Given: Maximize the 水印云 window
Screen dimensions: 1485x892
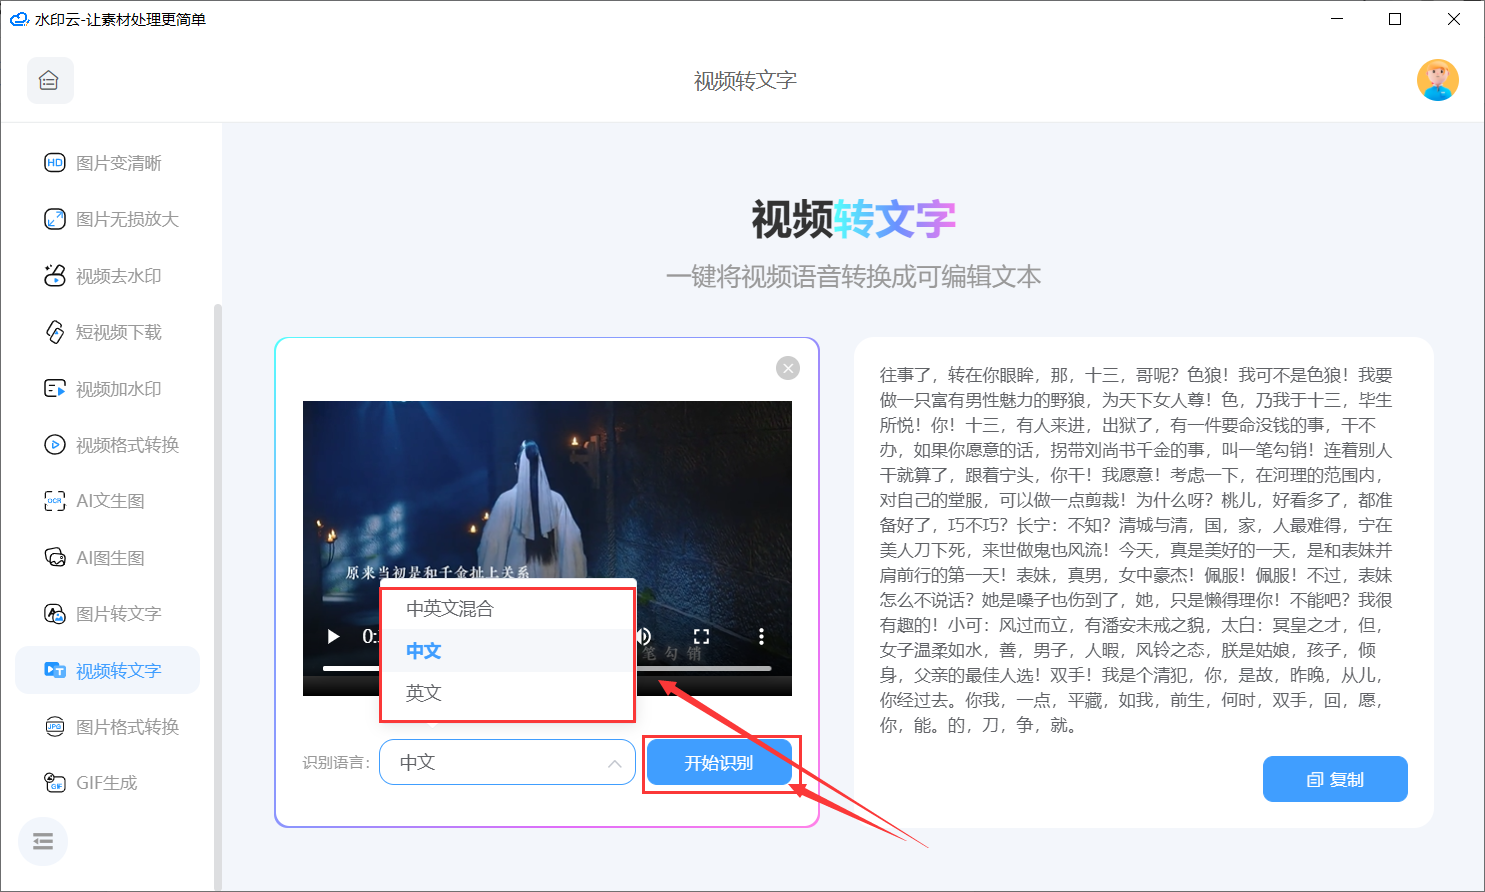Looking at the screenshot, I should [1395, 19].
